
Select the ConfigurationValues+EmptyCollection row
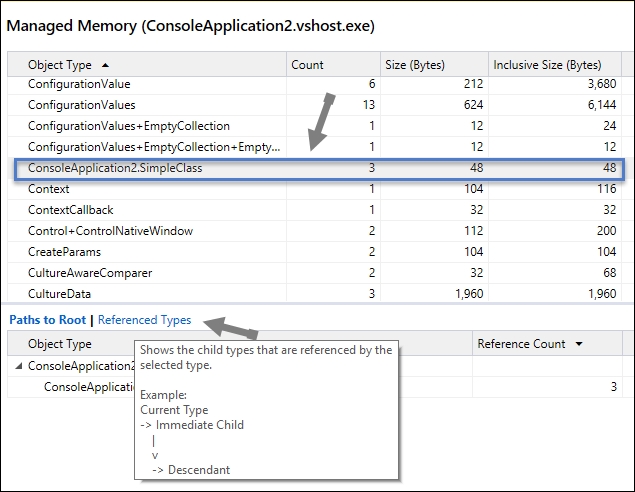(x=314, y=126)
